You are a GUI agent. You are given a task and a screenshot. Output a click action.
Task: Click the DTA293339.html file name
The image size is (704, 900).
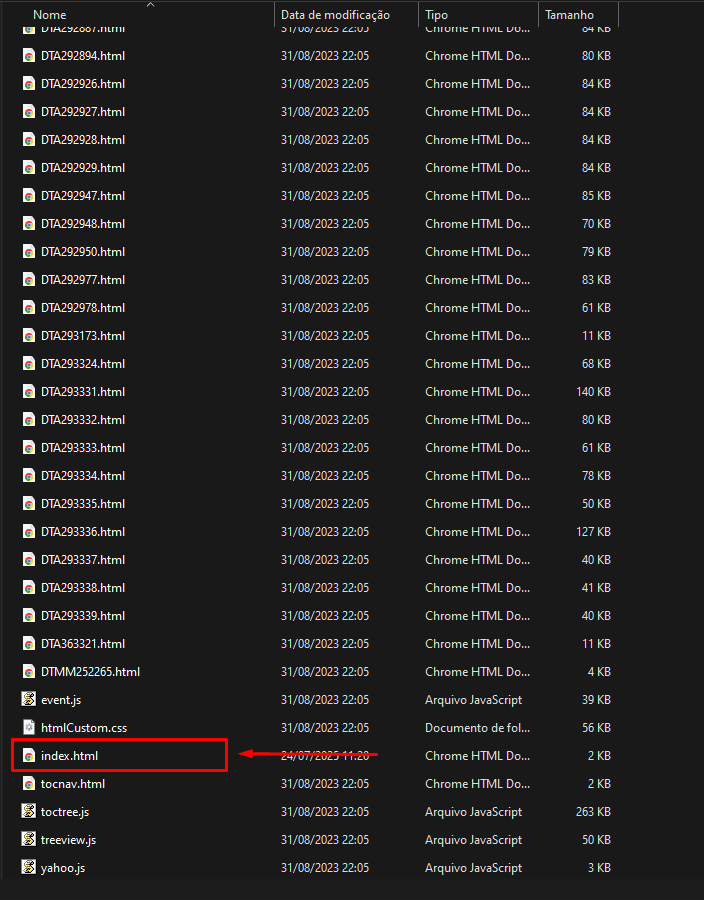(83, 616)
